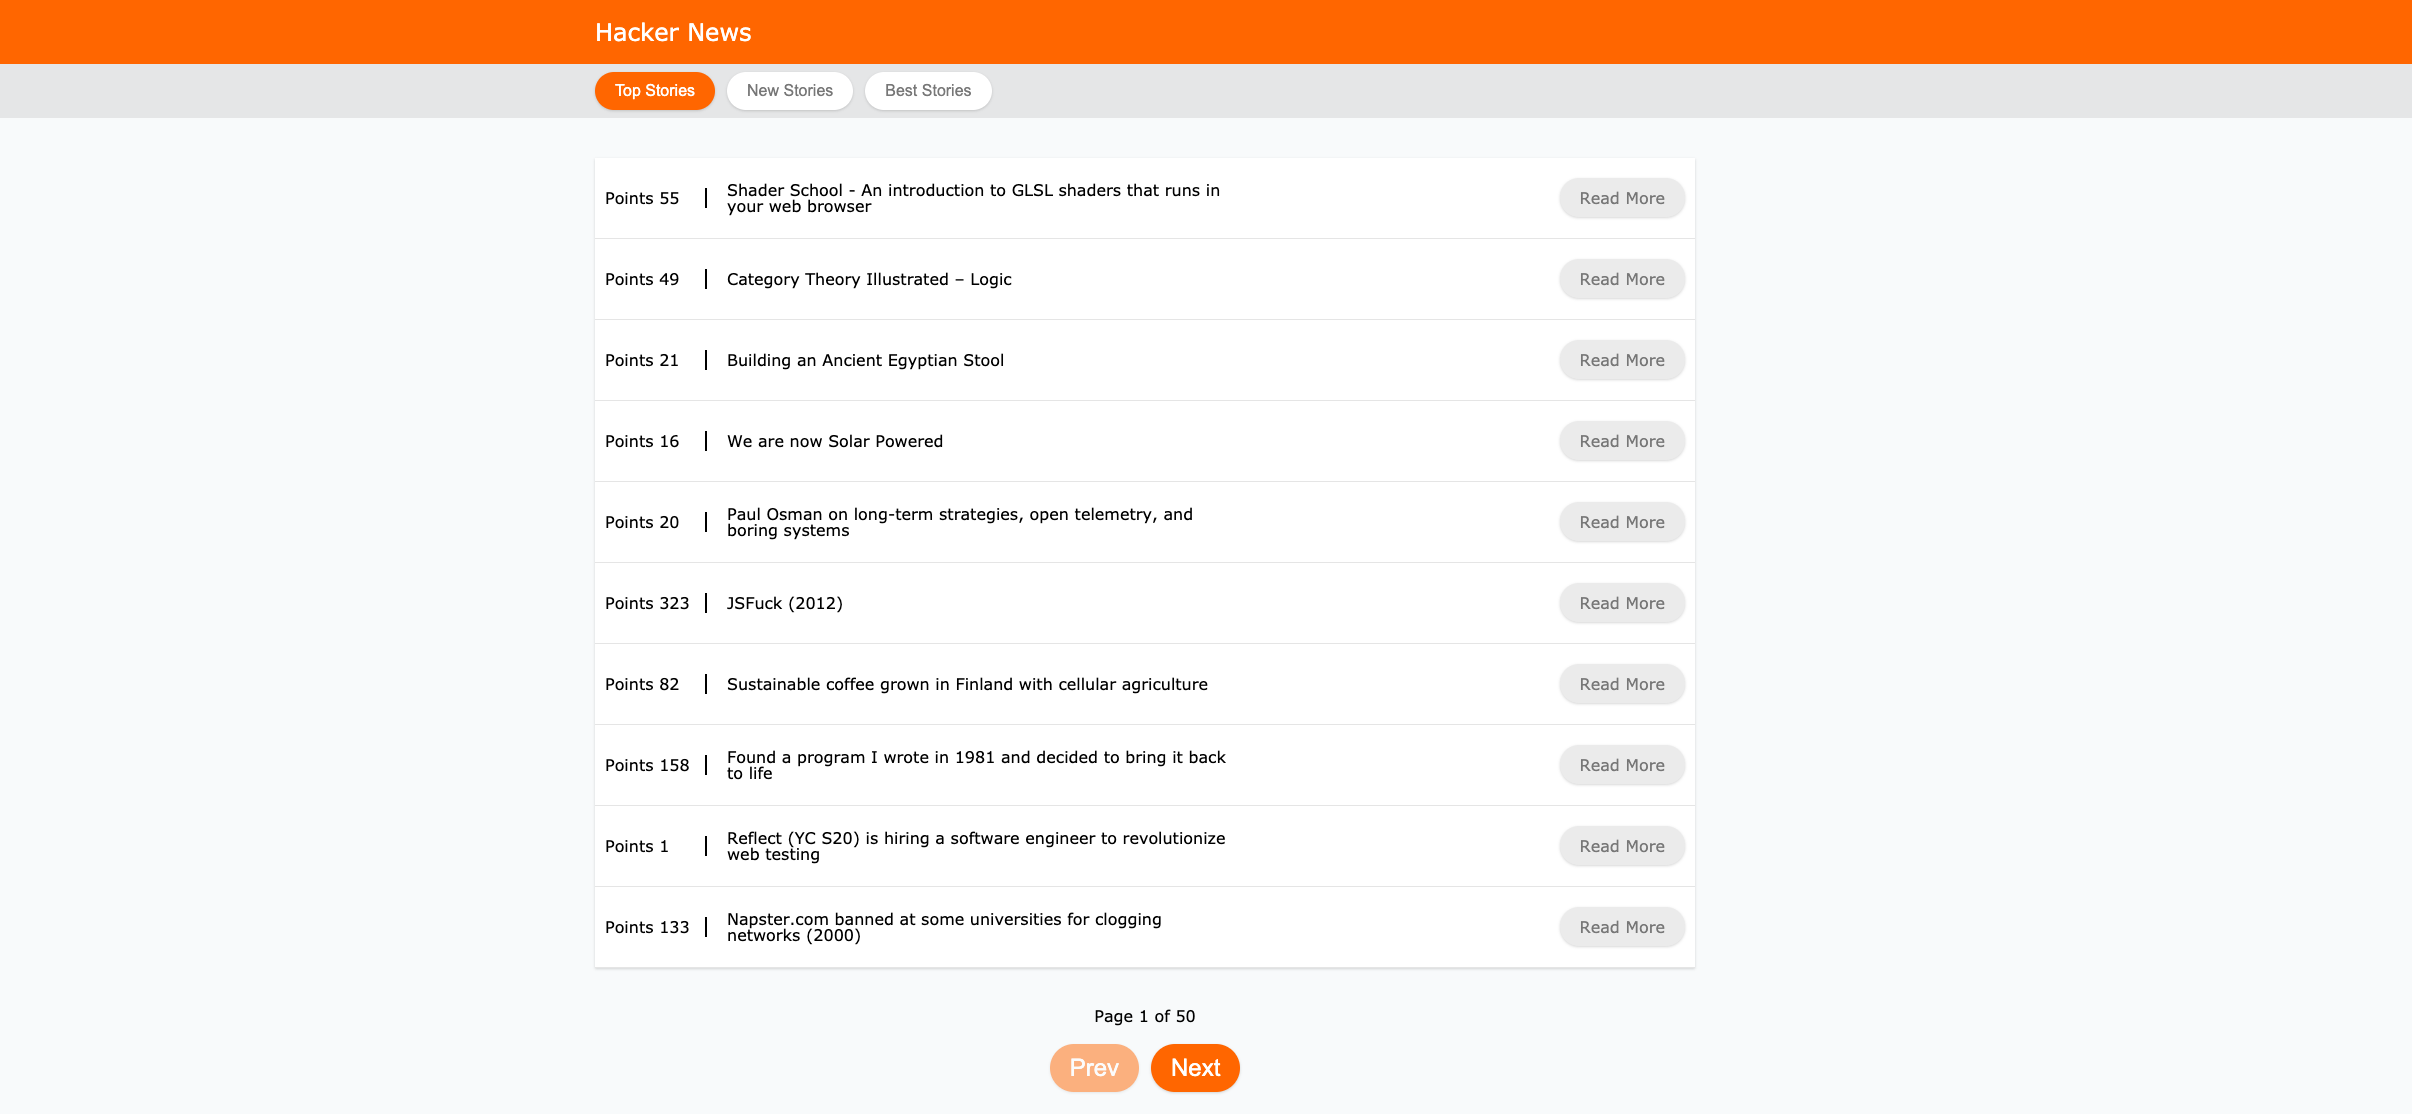
Task: Click the Sustainable coffee story title
Action: (966, 685)
